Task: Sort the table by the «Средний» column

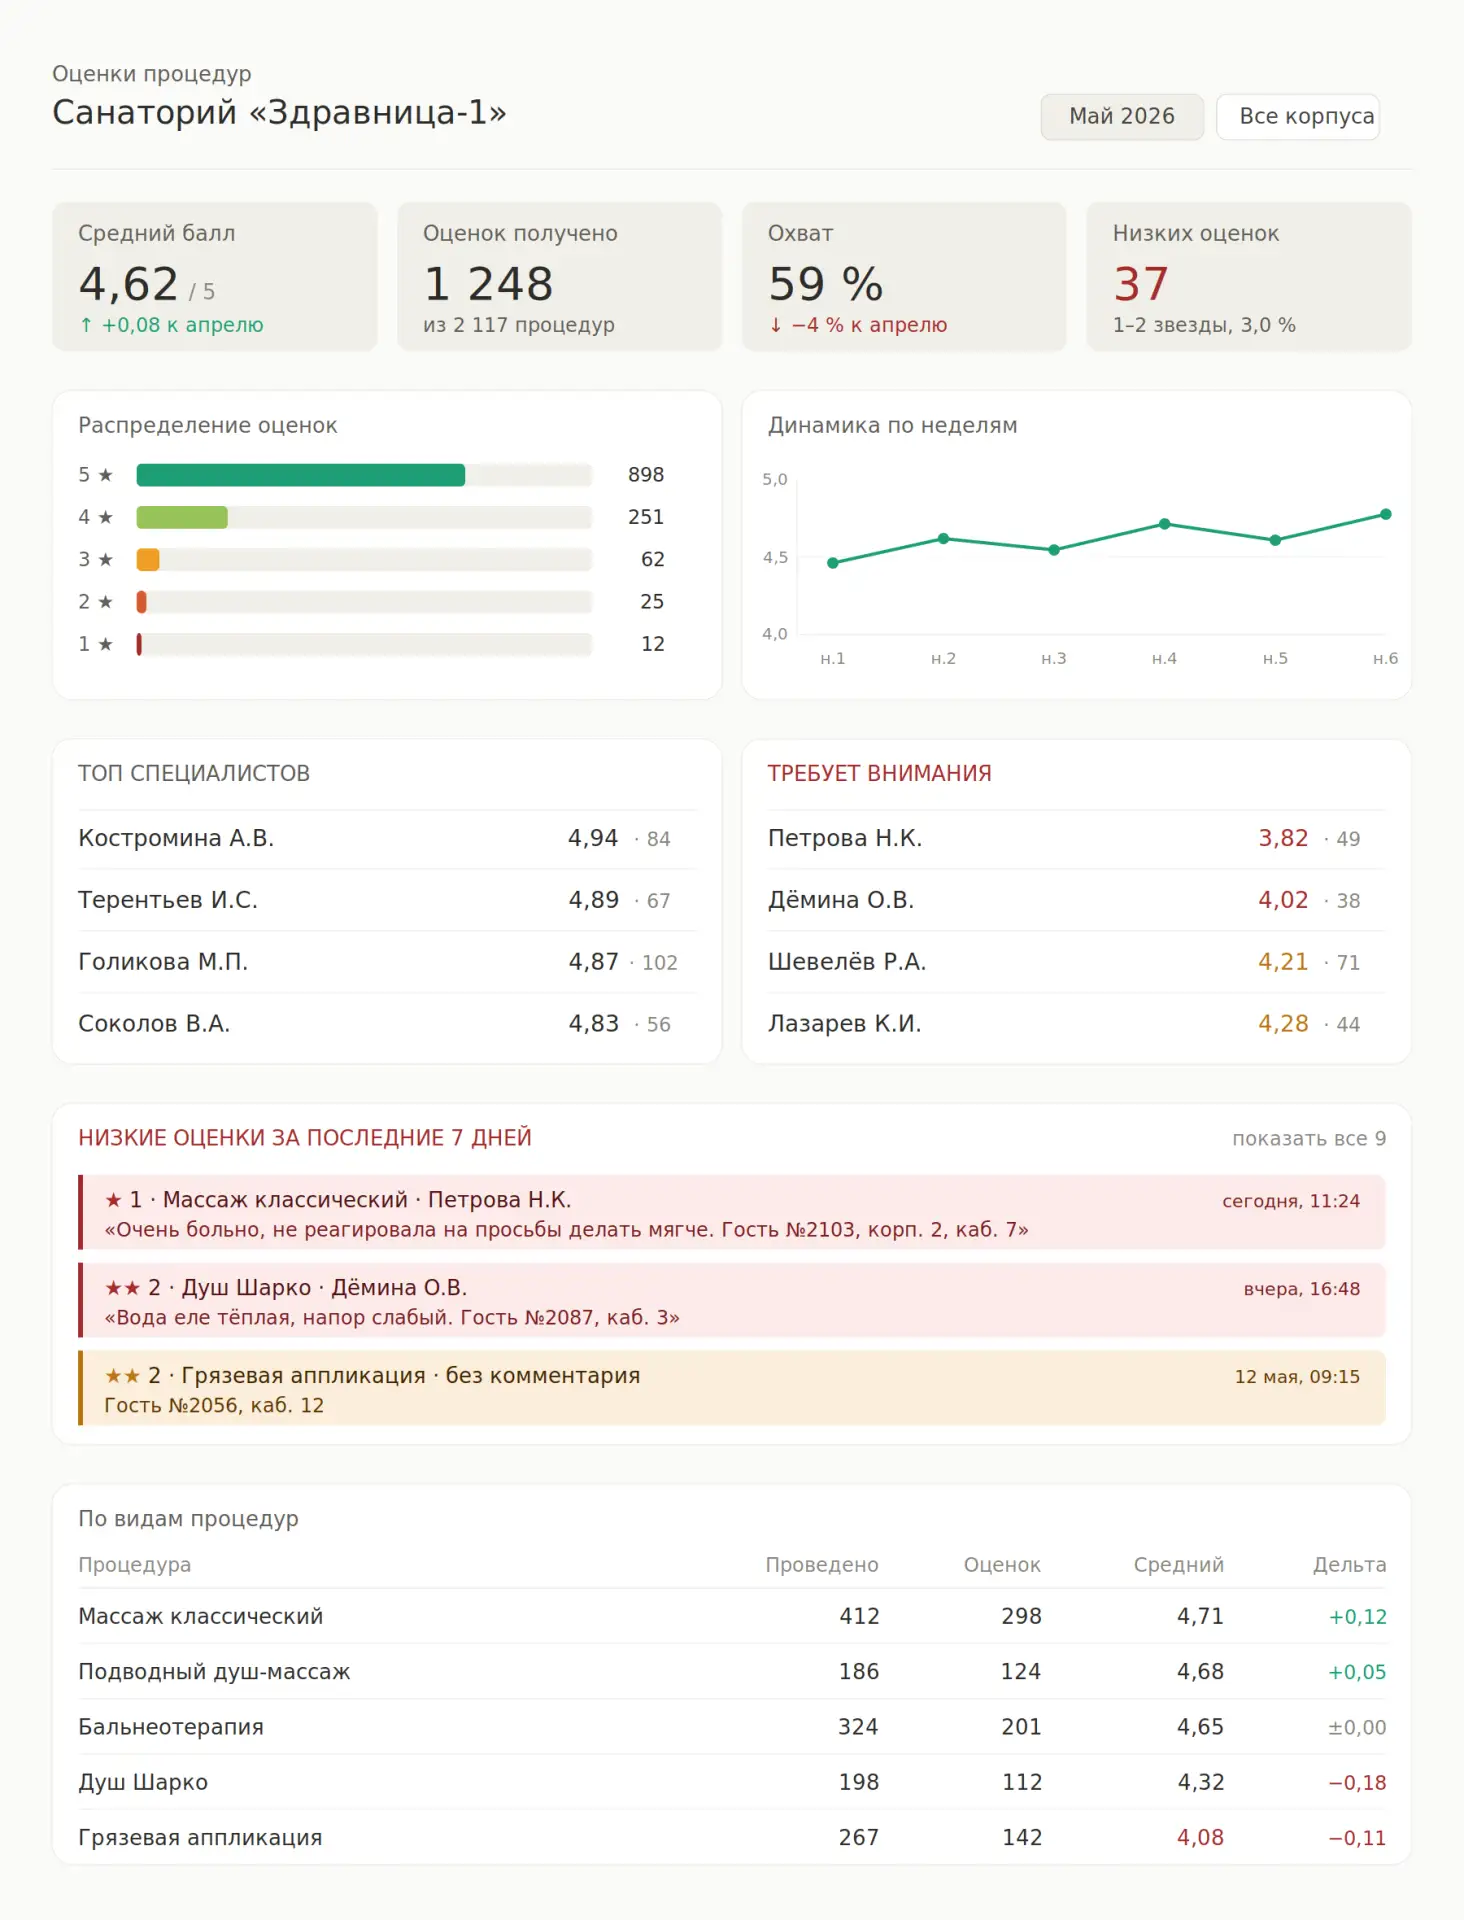Action: click(x=1179, y=1565)
